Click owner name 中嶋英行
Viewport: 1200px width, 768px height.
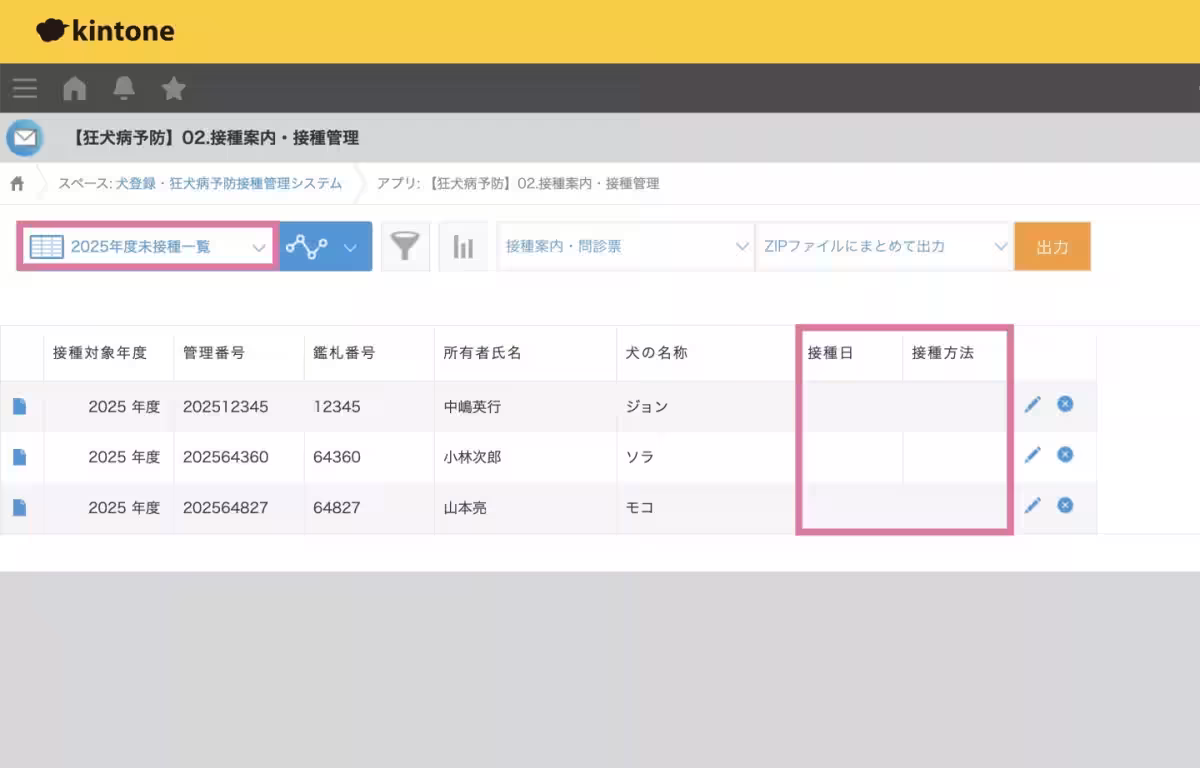(x=472, y=407)
